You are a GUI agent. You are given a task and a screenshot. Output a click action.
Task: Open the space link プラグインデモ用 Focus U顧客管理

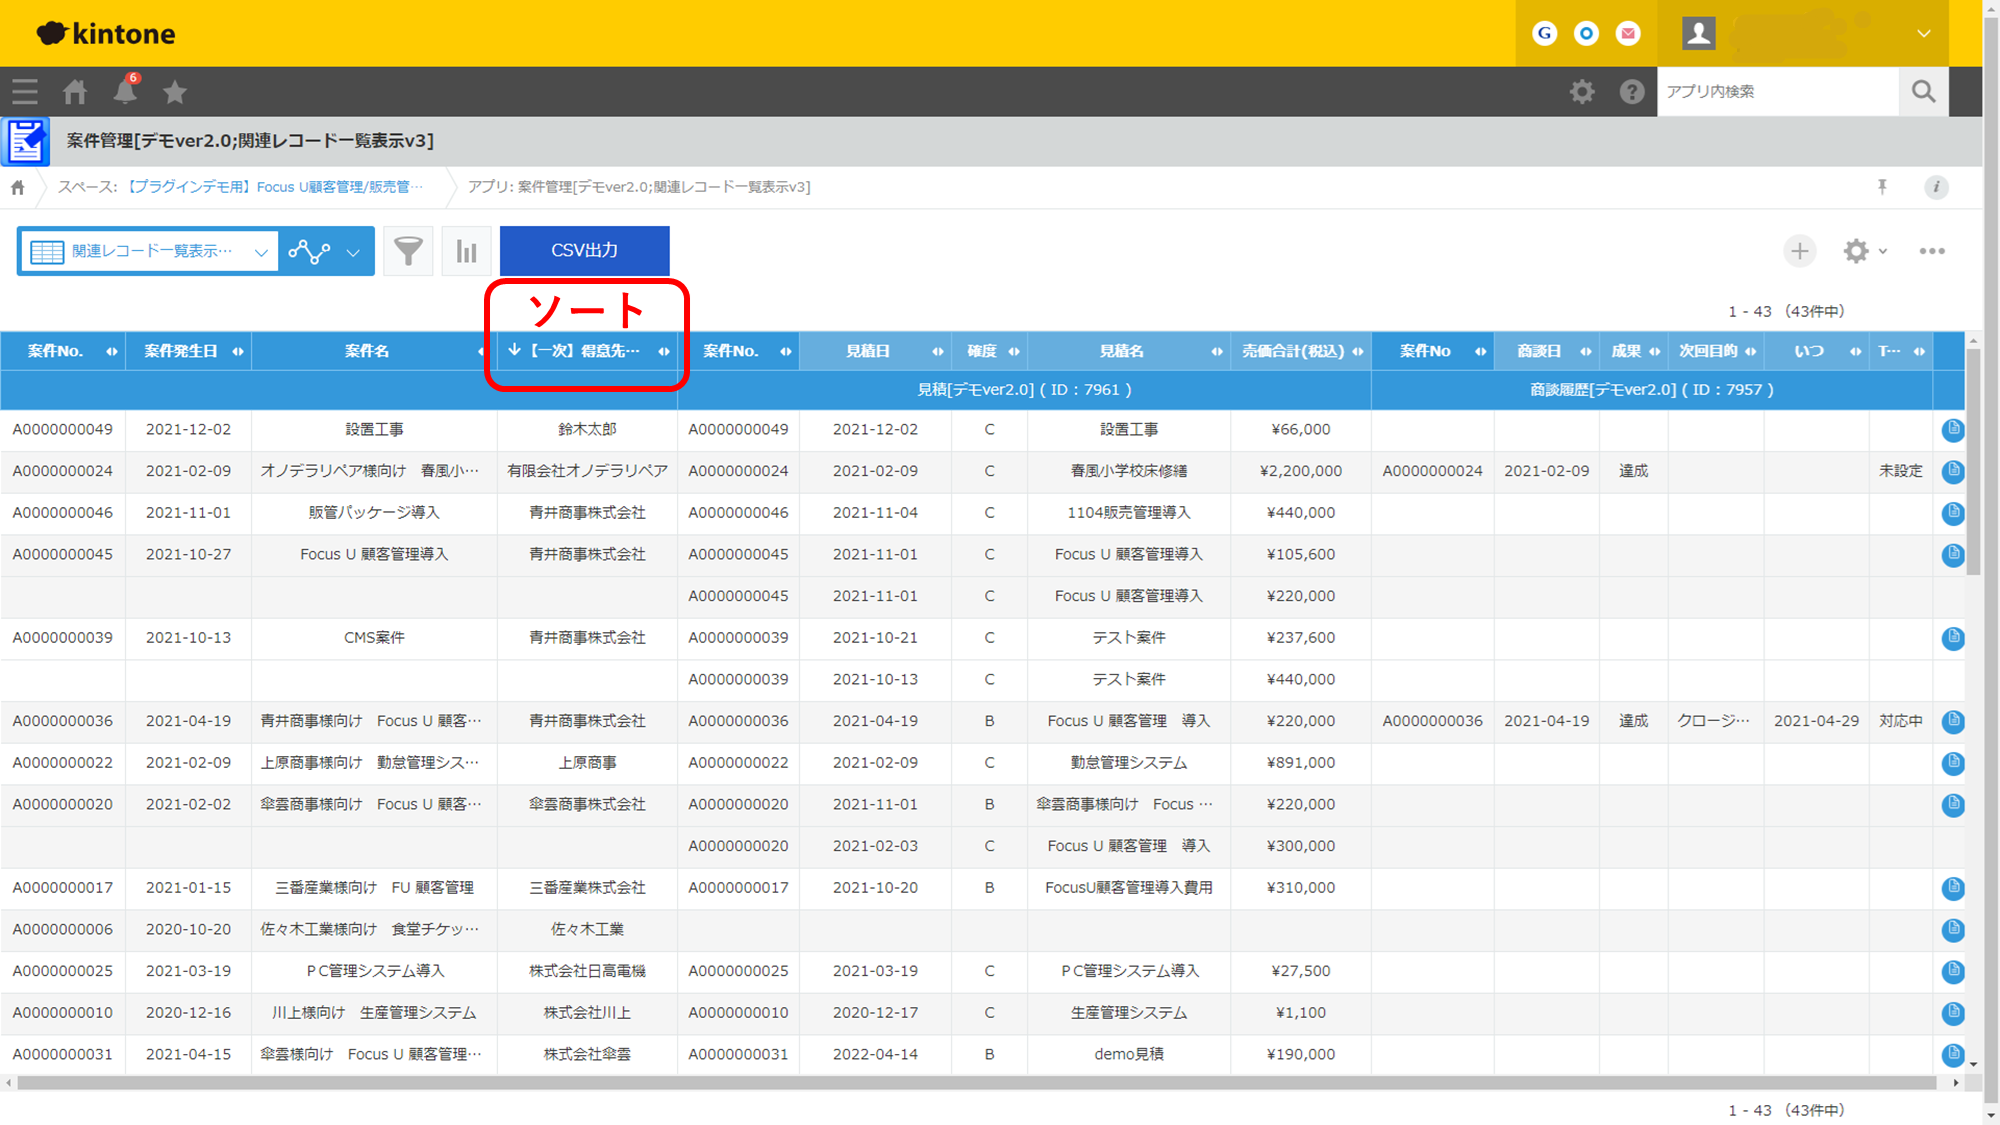pos(275,187)
